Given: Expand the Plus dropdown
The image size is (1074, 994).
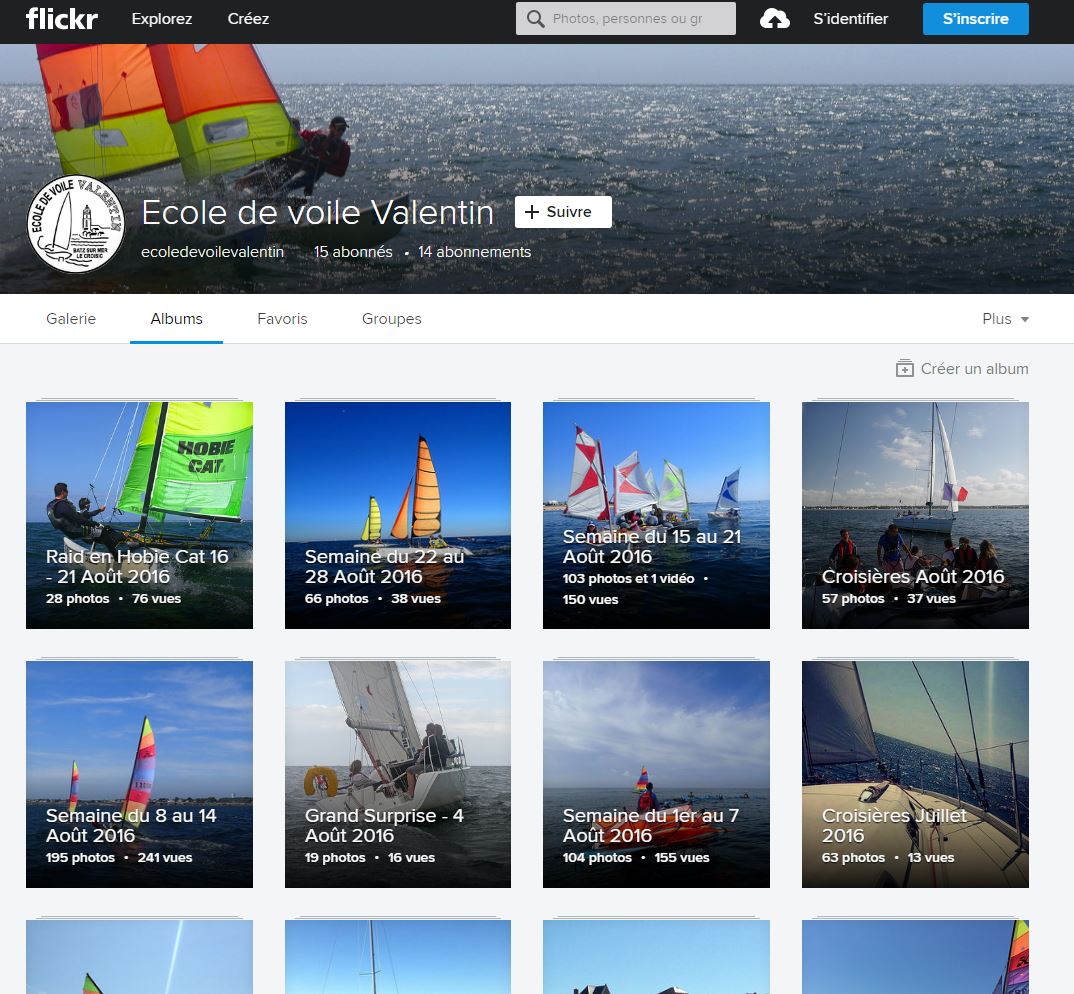Looking at the screenshot, I should tap(1006, 319).
